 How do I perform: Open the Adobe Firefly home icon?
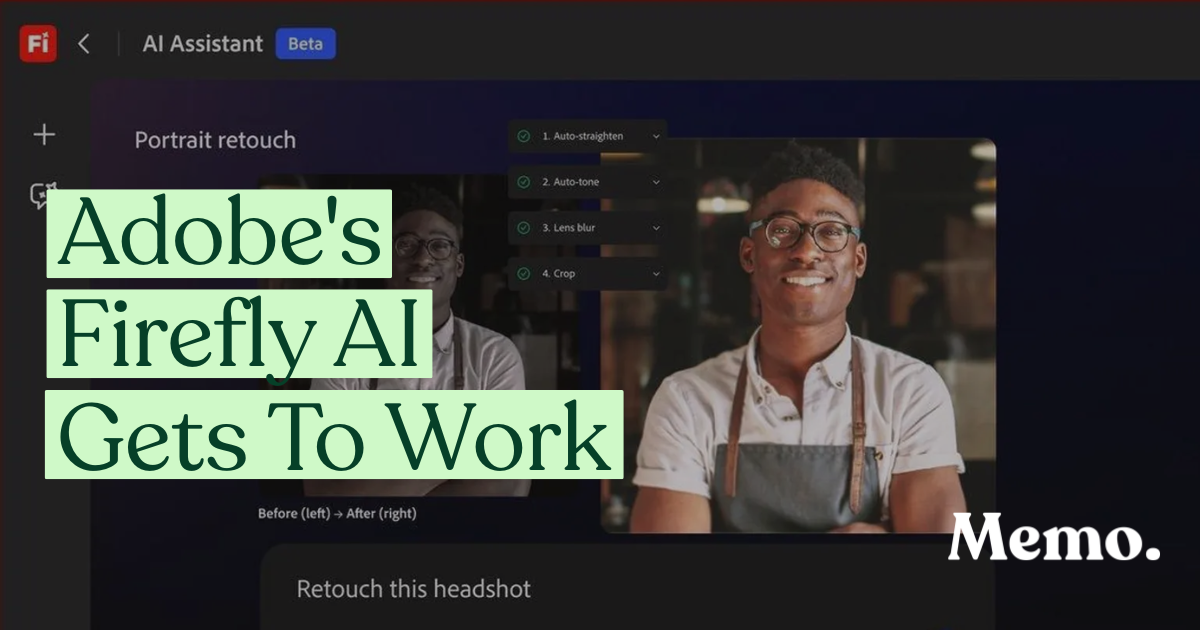38,44
